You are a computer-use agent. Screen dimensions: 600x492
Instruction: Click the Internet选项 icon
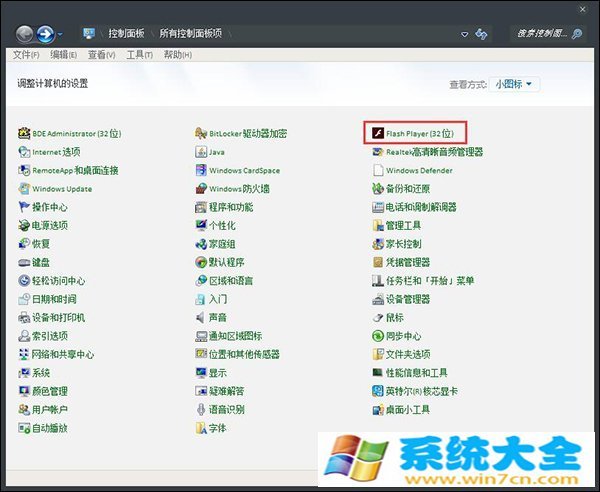tap(24, 152)
